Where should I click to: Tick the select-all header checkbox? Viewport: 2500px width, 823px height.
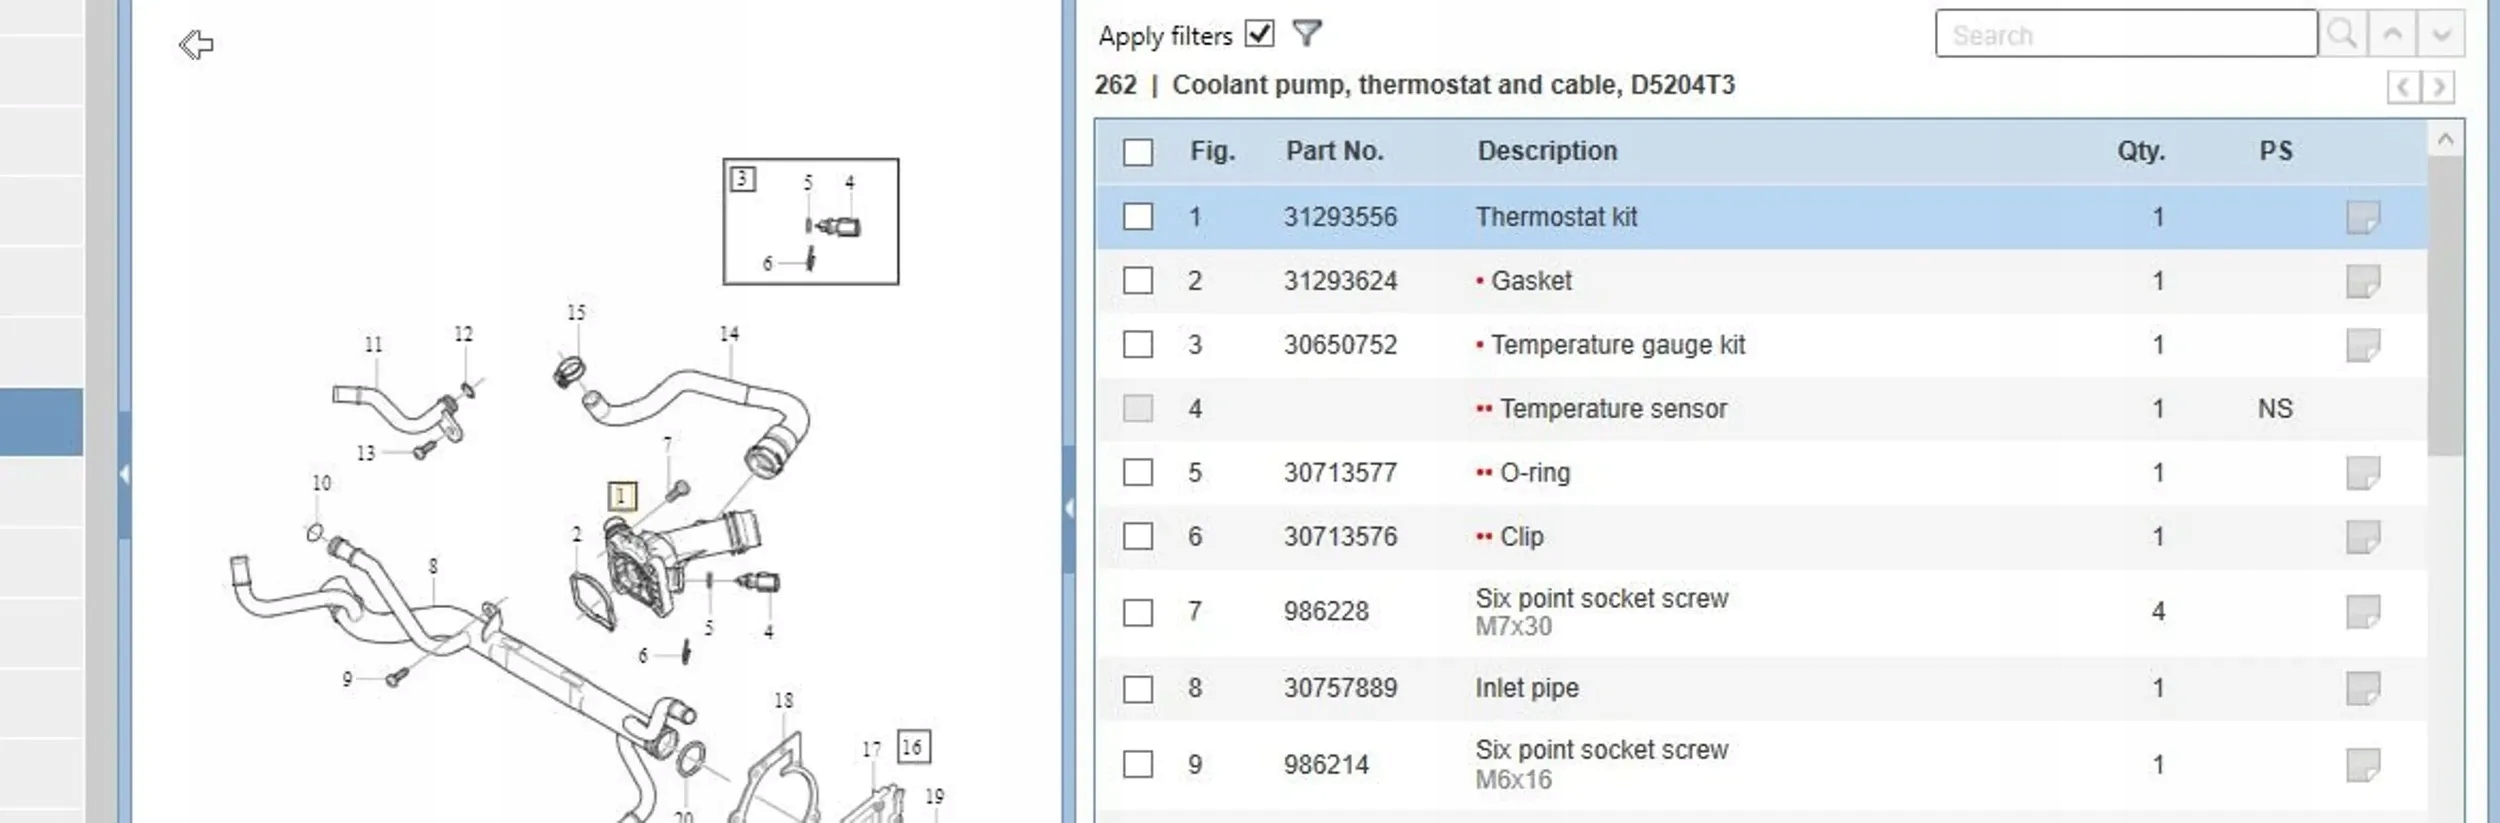pyautogui.click(x=1137, y=152)
